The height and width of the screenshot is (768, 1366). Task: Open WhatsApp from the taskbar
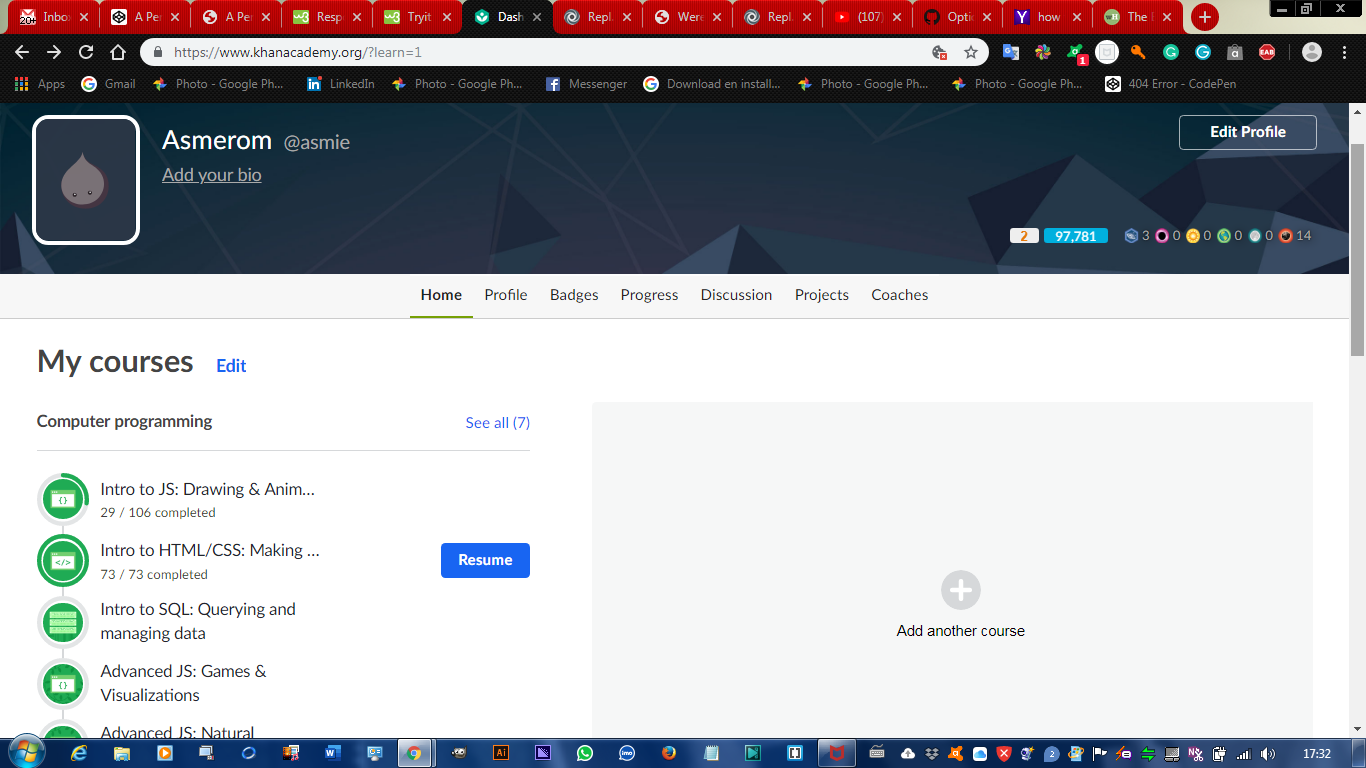584,753
